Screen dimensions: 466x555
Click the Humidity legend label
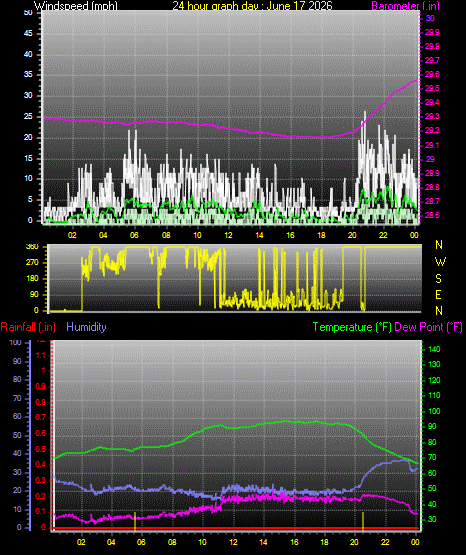[x=86, y=327]
